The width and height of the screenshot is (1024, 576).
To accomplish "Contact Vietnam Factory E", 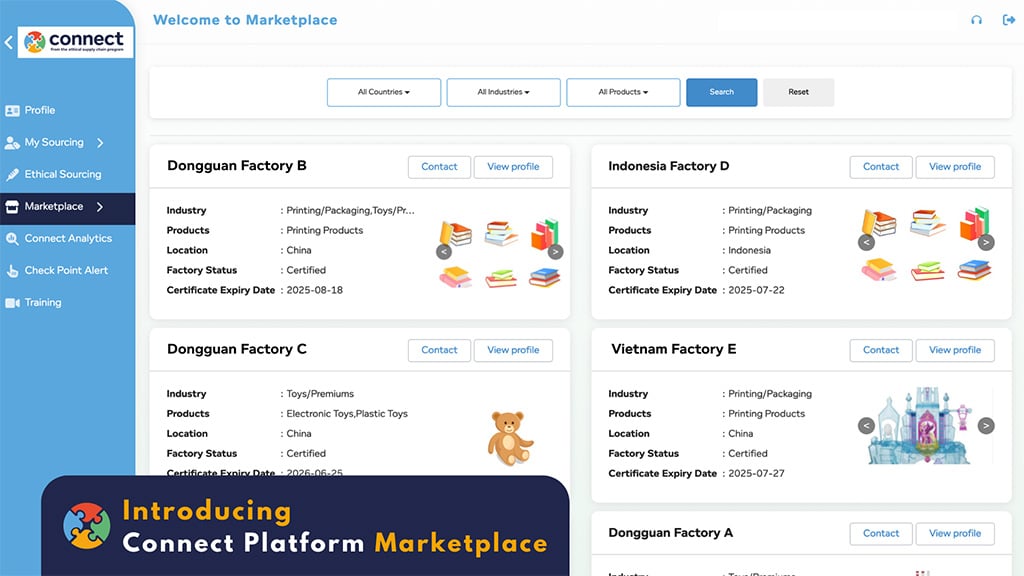I will point(881,350).
